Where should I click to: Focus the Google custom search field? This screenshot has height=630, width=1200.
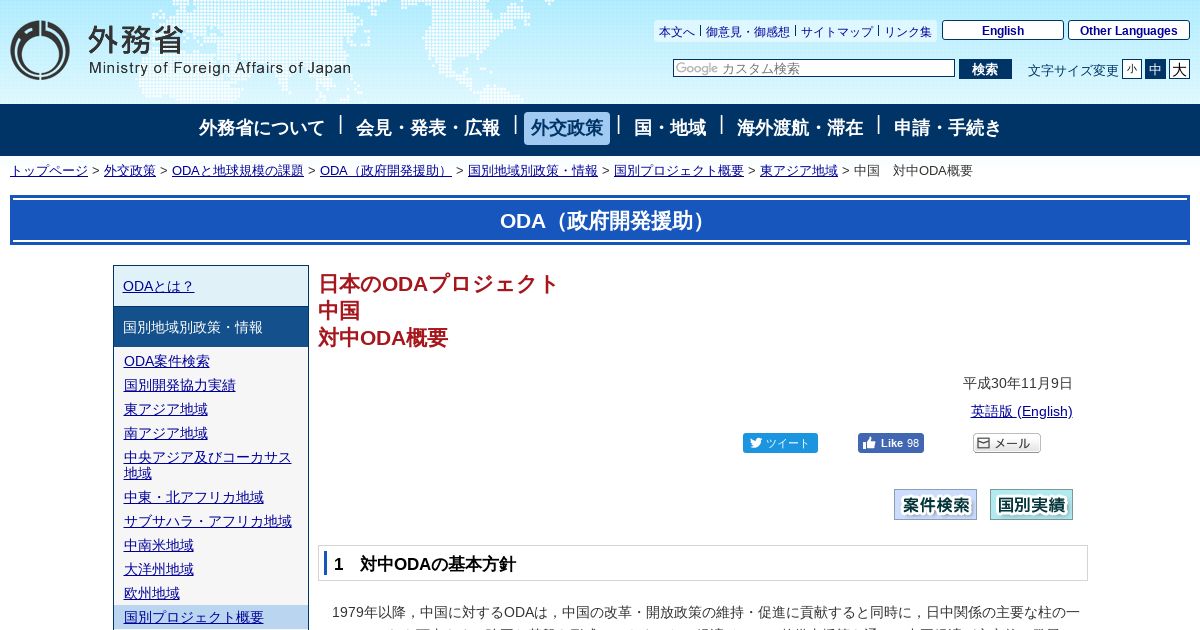point(814,68)
